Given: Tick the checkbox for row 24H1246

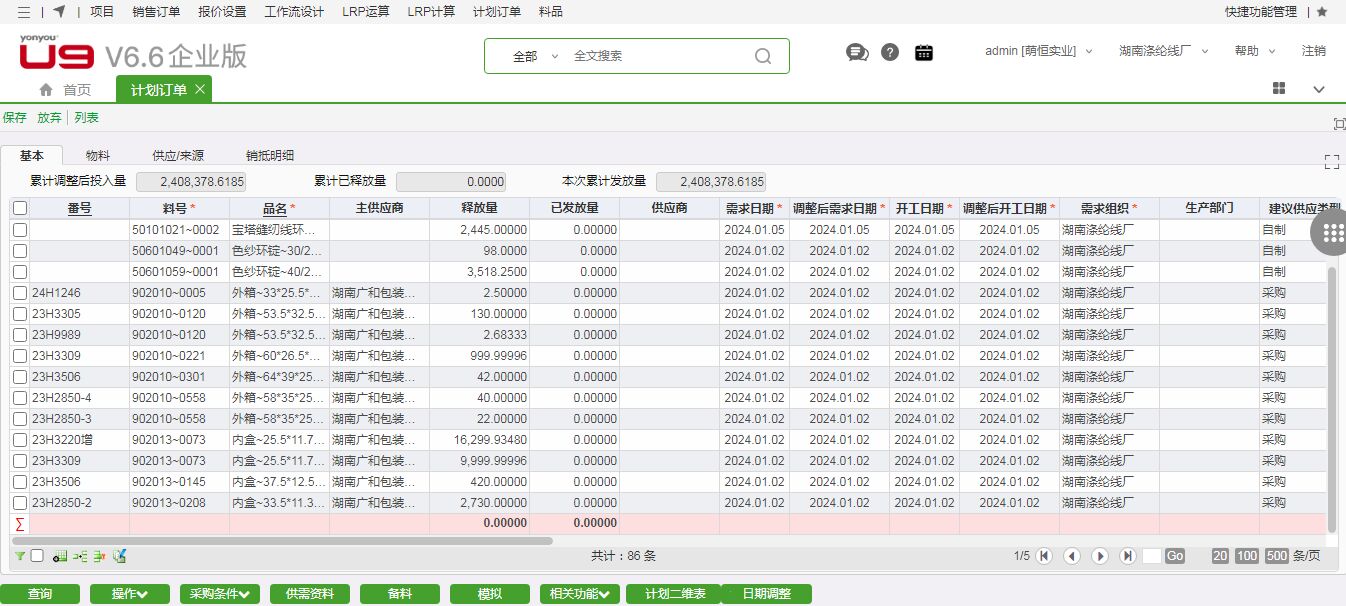Looking at the screenshot, I should [20, 293].
